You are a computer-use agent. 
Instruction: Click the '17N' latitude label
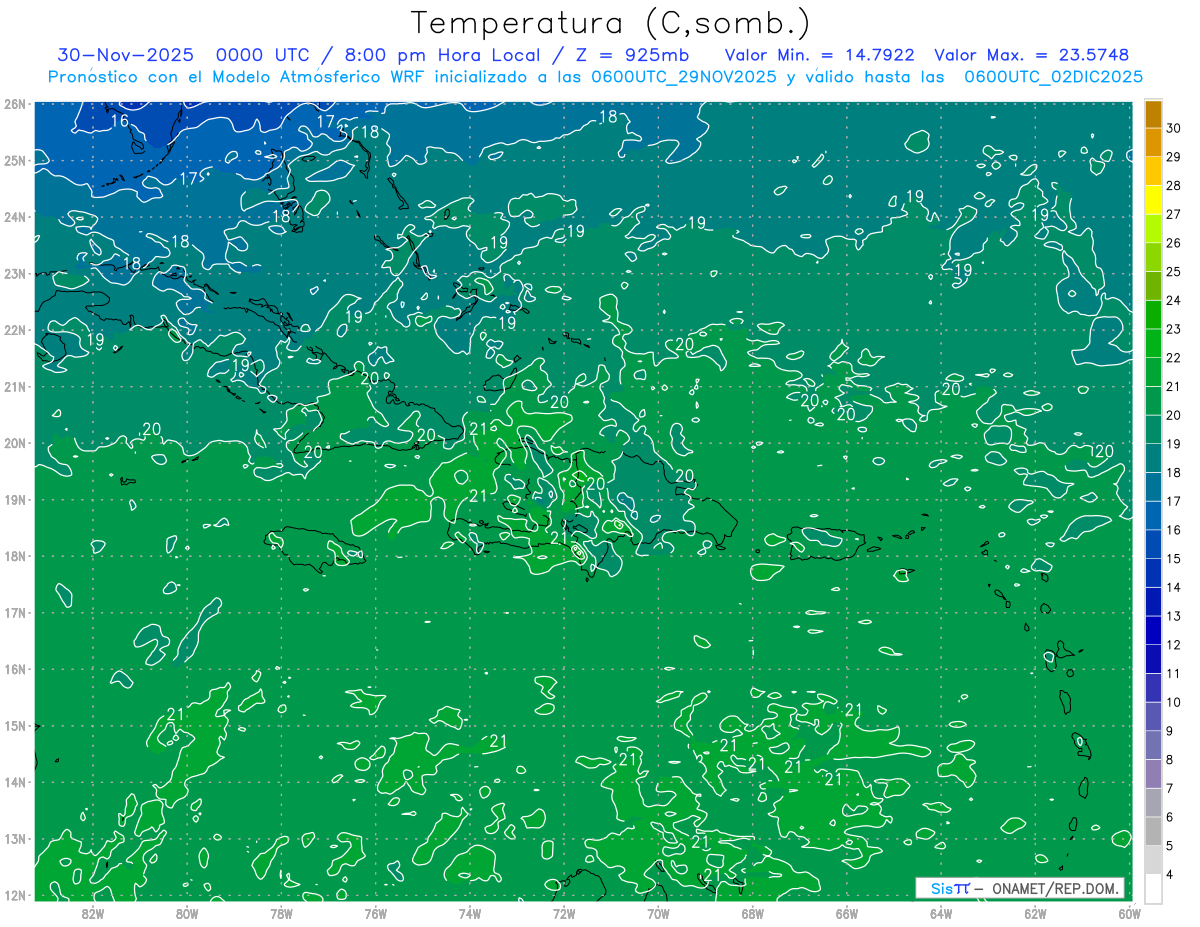click(14, 612)
